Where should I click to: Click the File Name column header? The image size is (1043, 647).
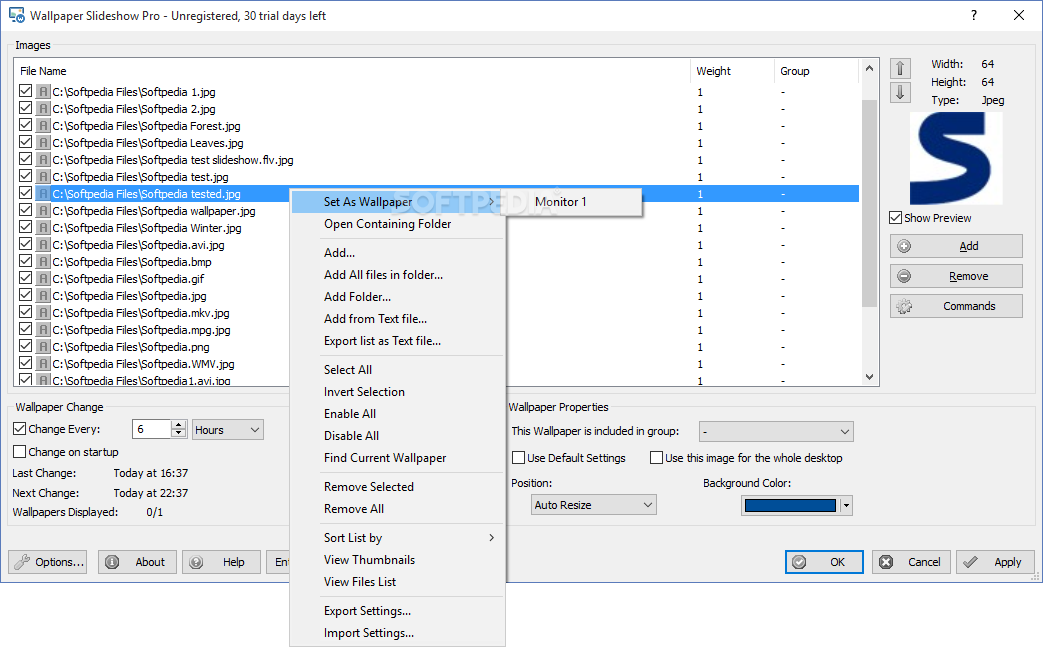click(x=353, y=70)
